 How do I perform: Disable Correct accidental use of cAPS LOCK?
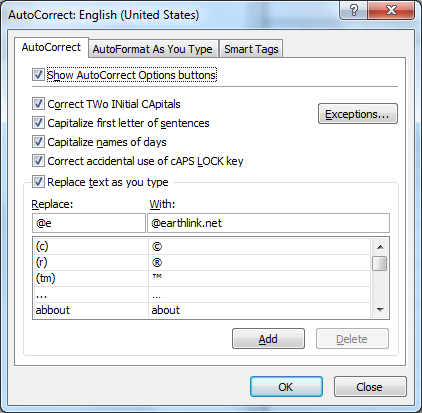(38, 161)
